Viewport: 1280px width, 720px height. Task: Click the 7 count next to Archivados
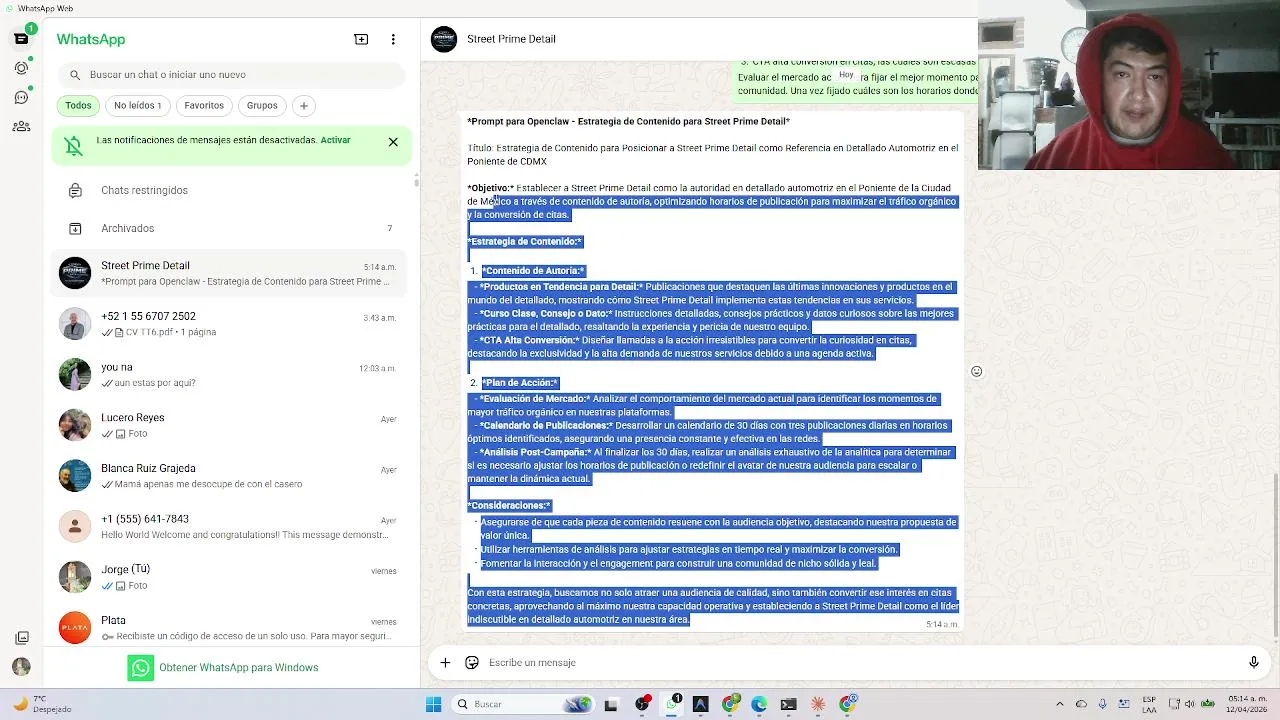click(390, 229)
